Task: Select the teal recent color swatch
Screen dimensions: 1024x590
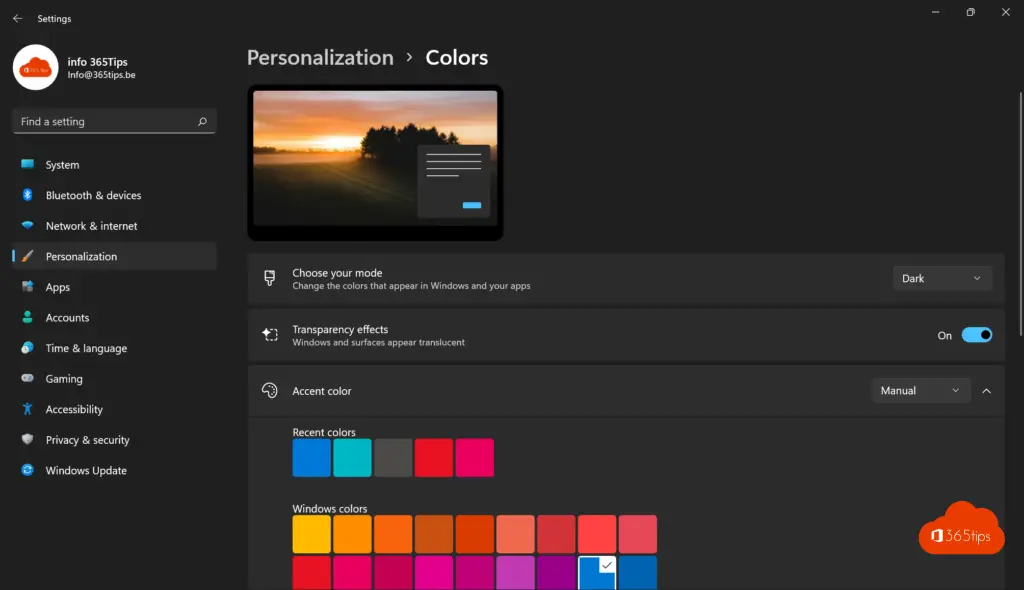Action: click(x=352, y=457)
